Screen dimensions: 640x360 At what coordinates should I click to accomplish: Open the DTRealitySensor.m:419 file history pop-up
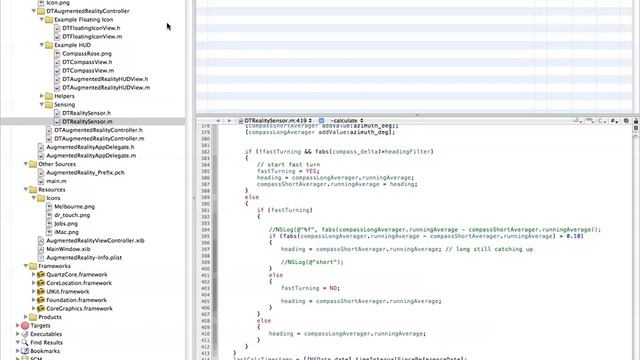tap(276, 121)
